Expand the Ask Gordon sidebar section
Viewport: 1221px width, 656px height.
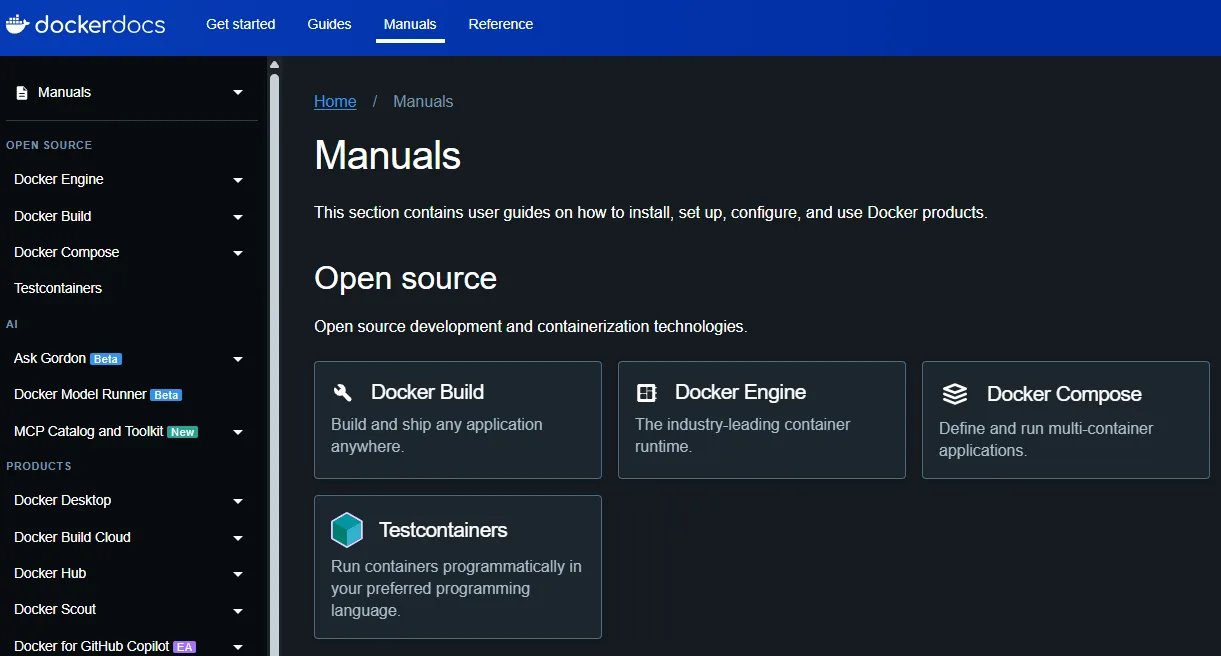tap(238, 359)
